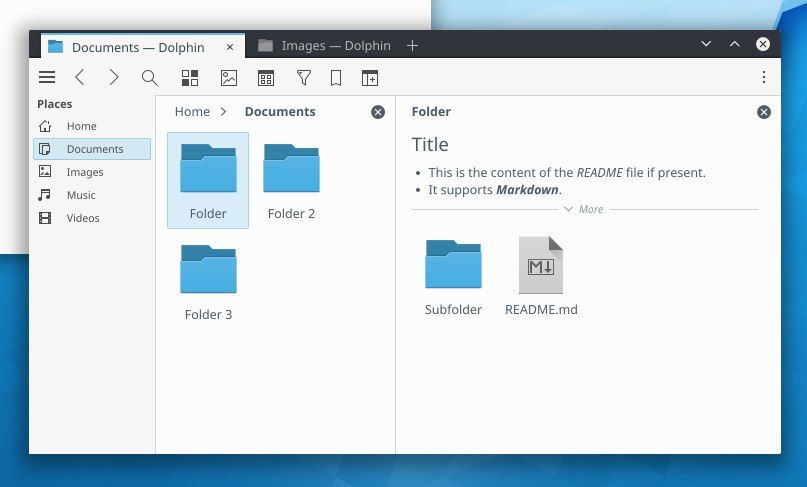
Task: Select Home in Places sidebar
Action: point(92,126)
